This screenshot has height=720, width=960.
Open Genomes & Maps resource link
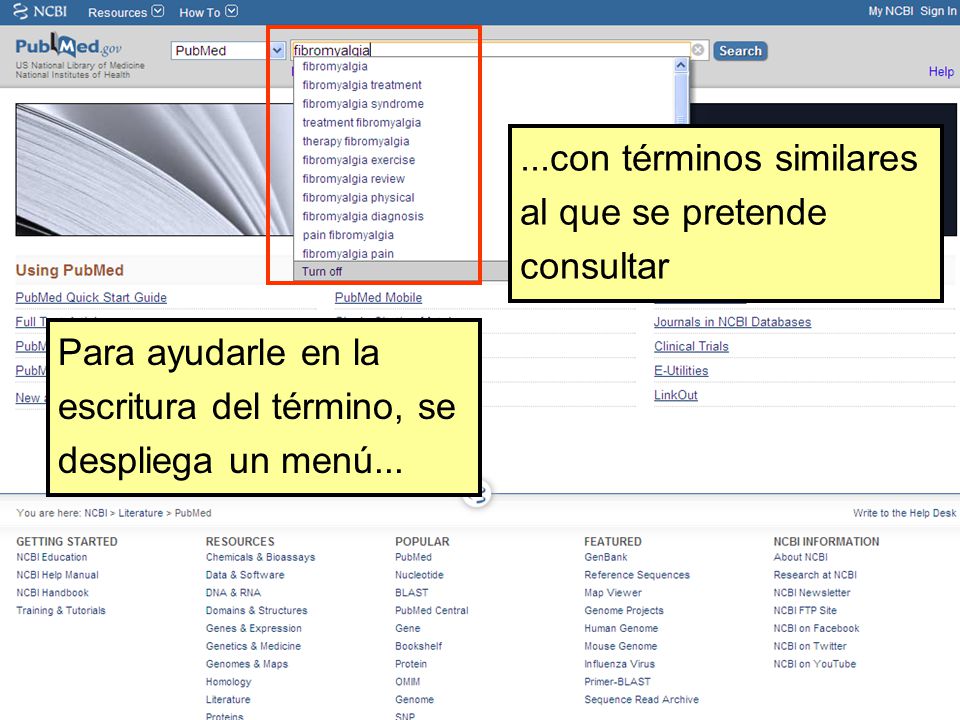pyautogui.click(x=247, y=664)
